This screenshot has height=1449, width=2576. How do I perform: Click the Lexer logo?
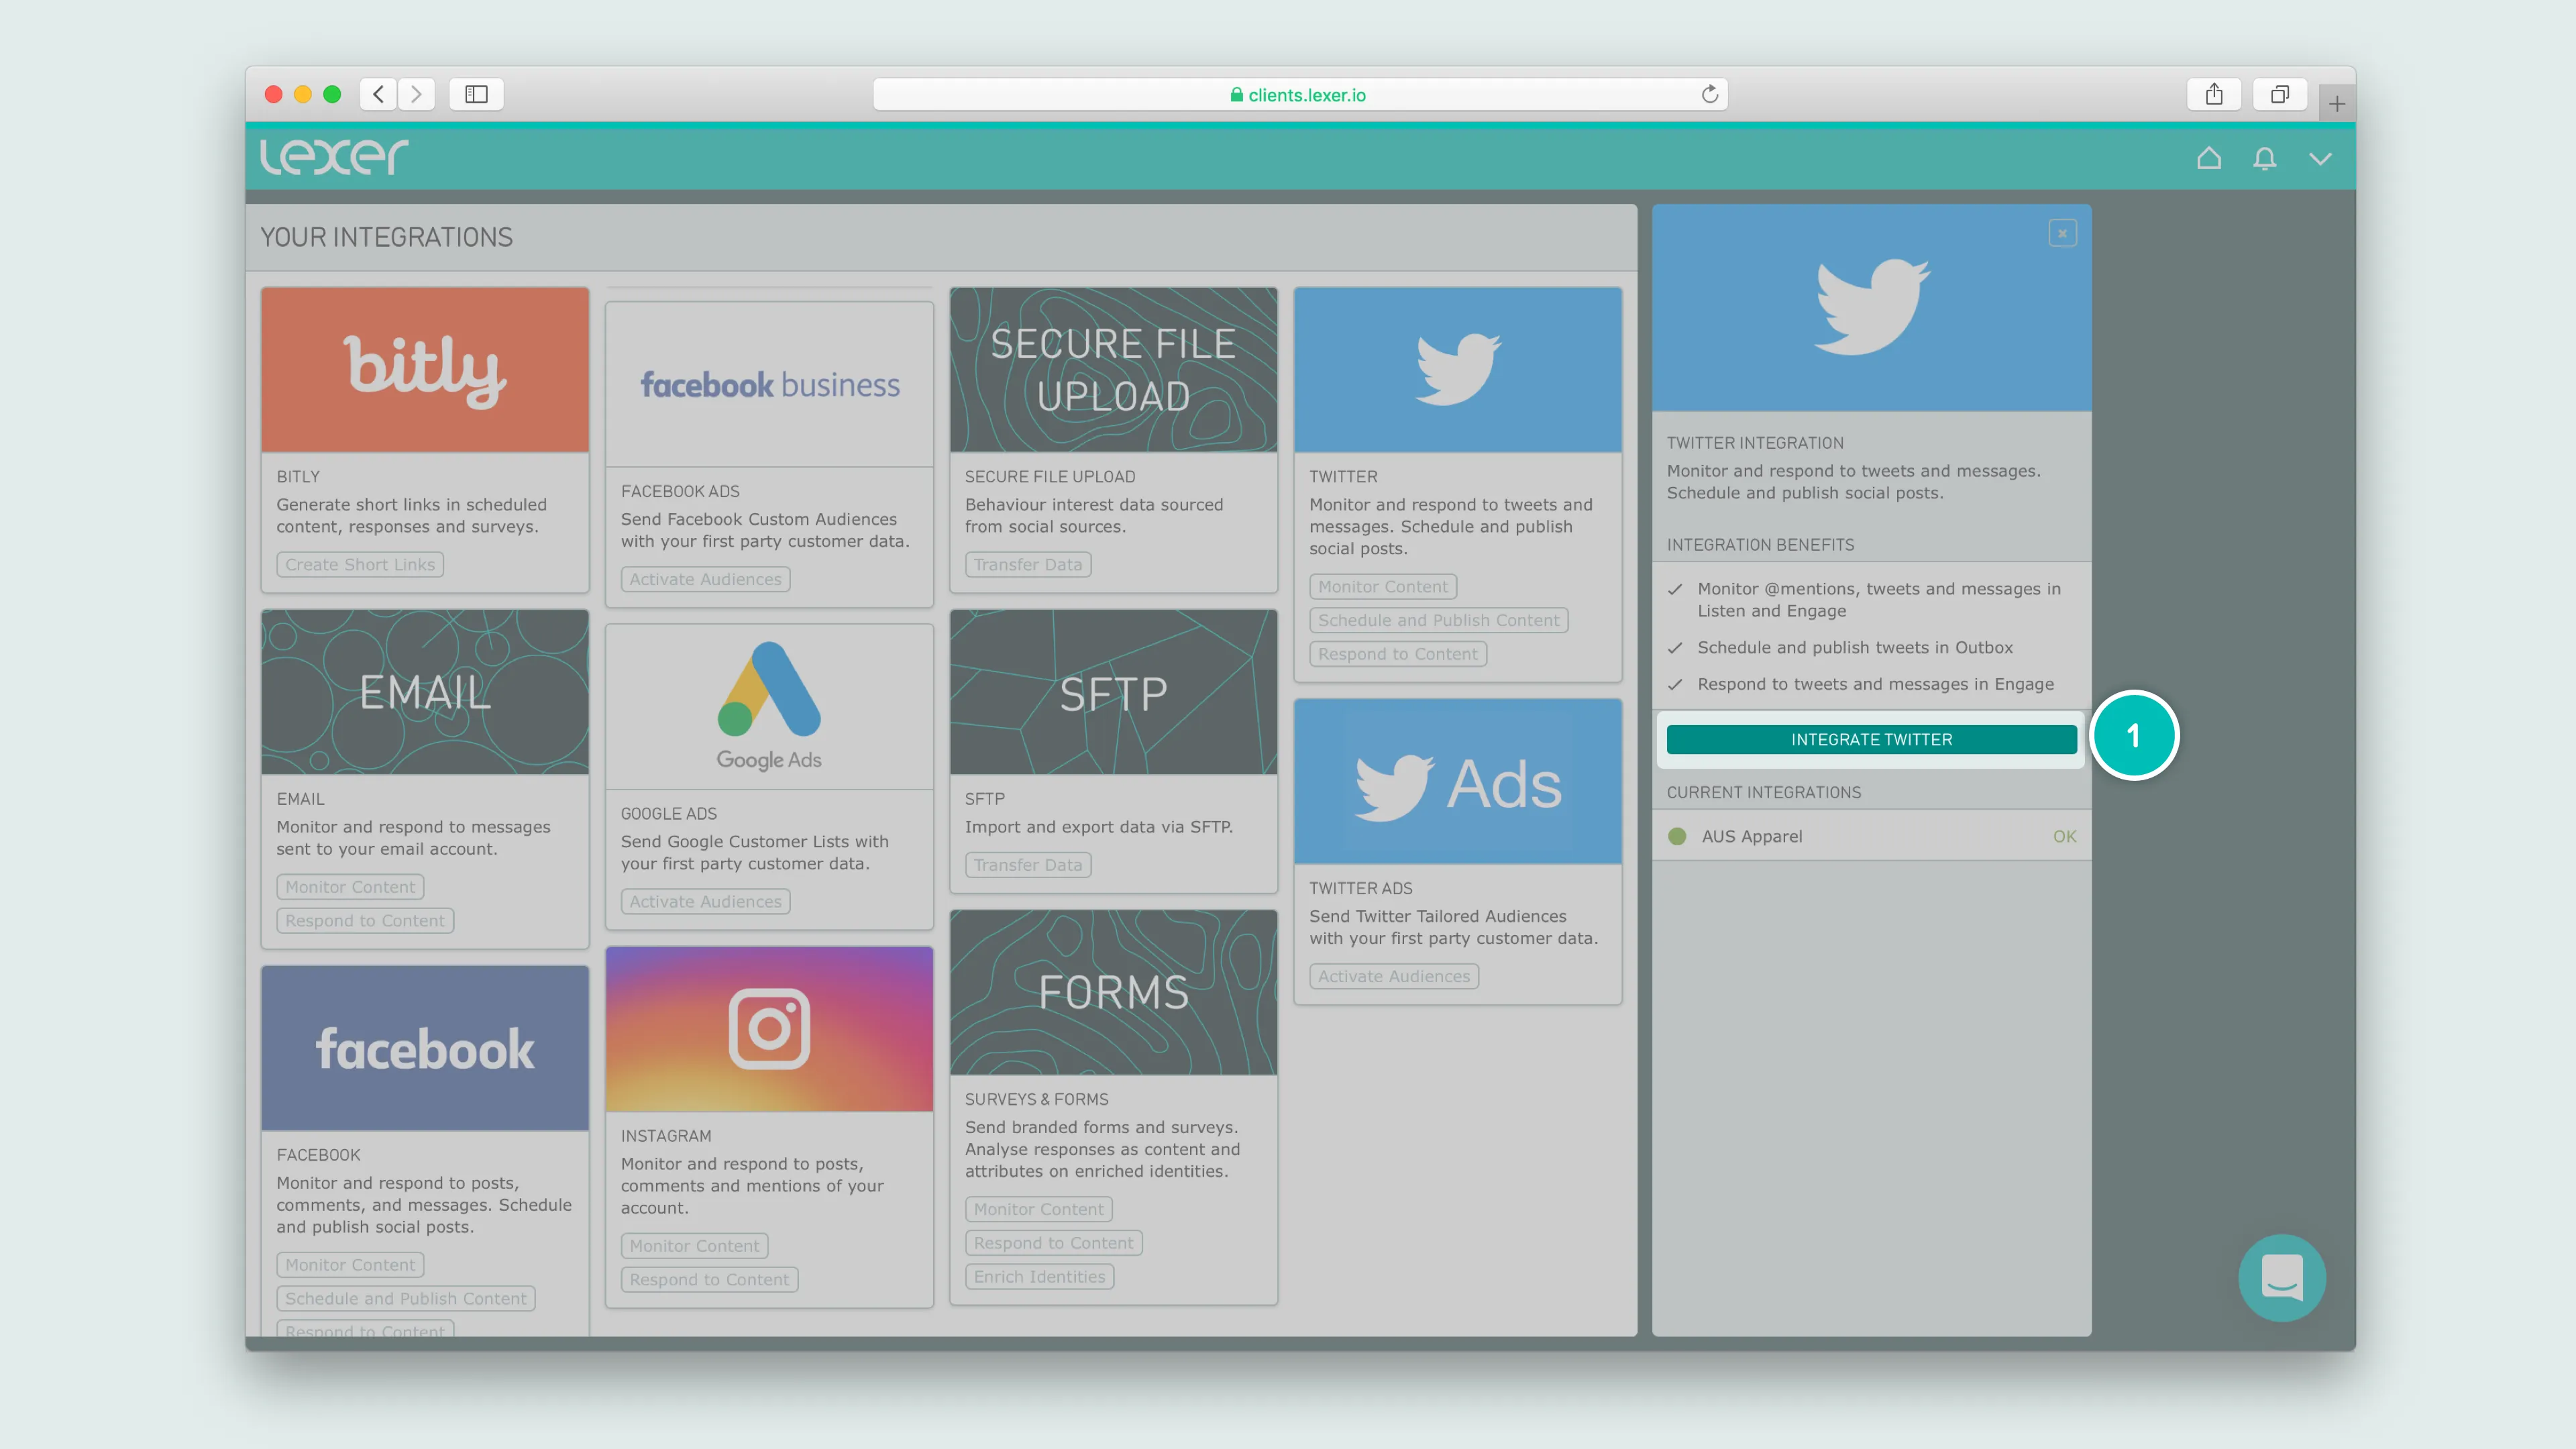pos(334,157)
